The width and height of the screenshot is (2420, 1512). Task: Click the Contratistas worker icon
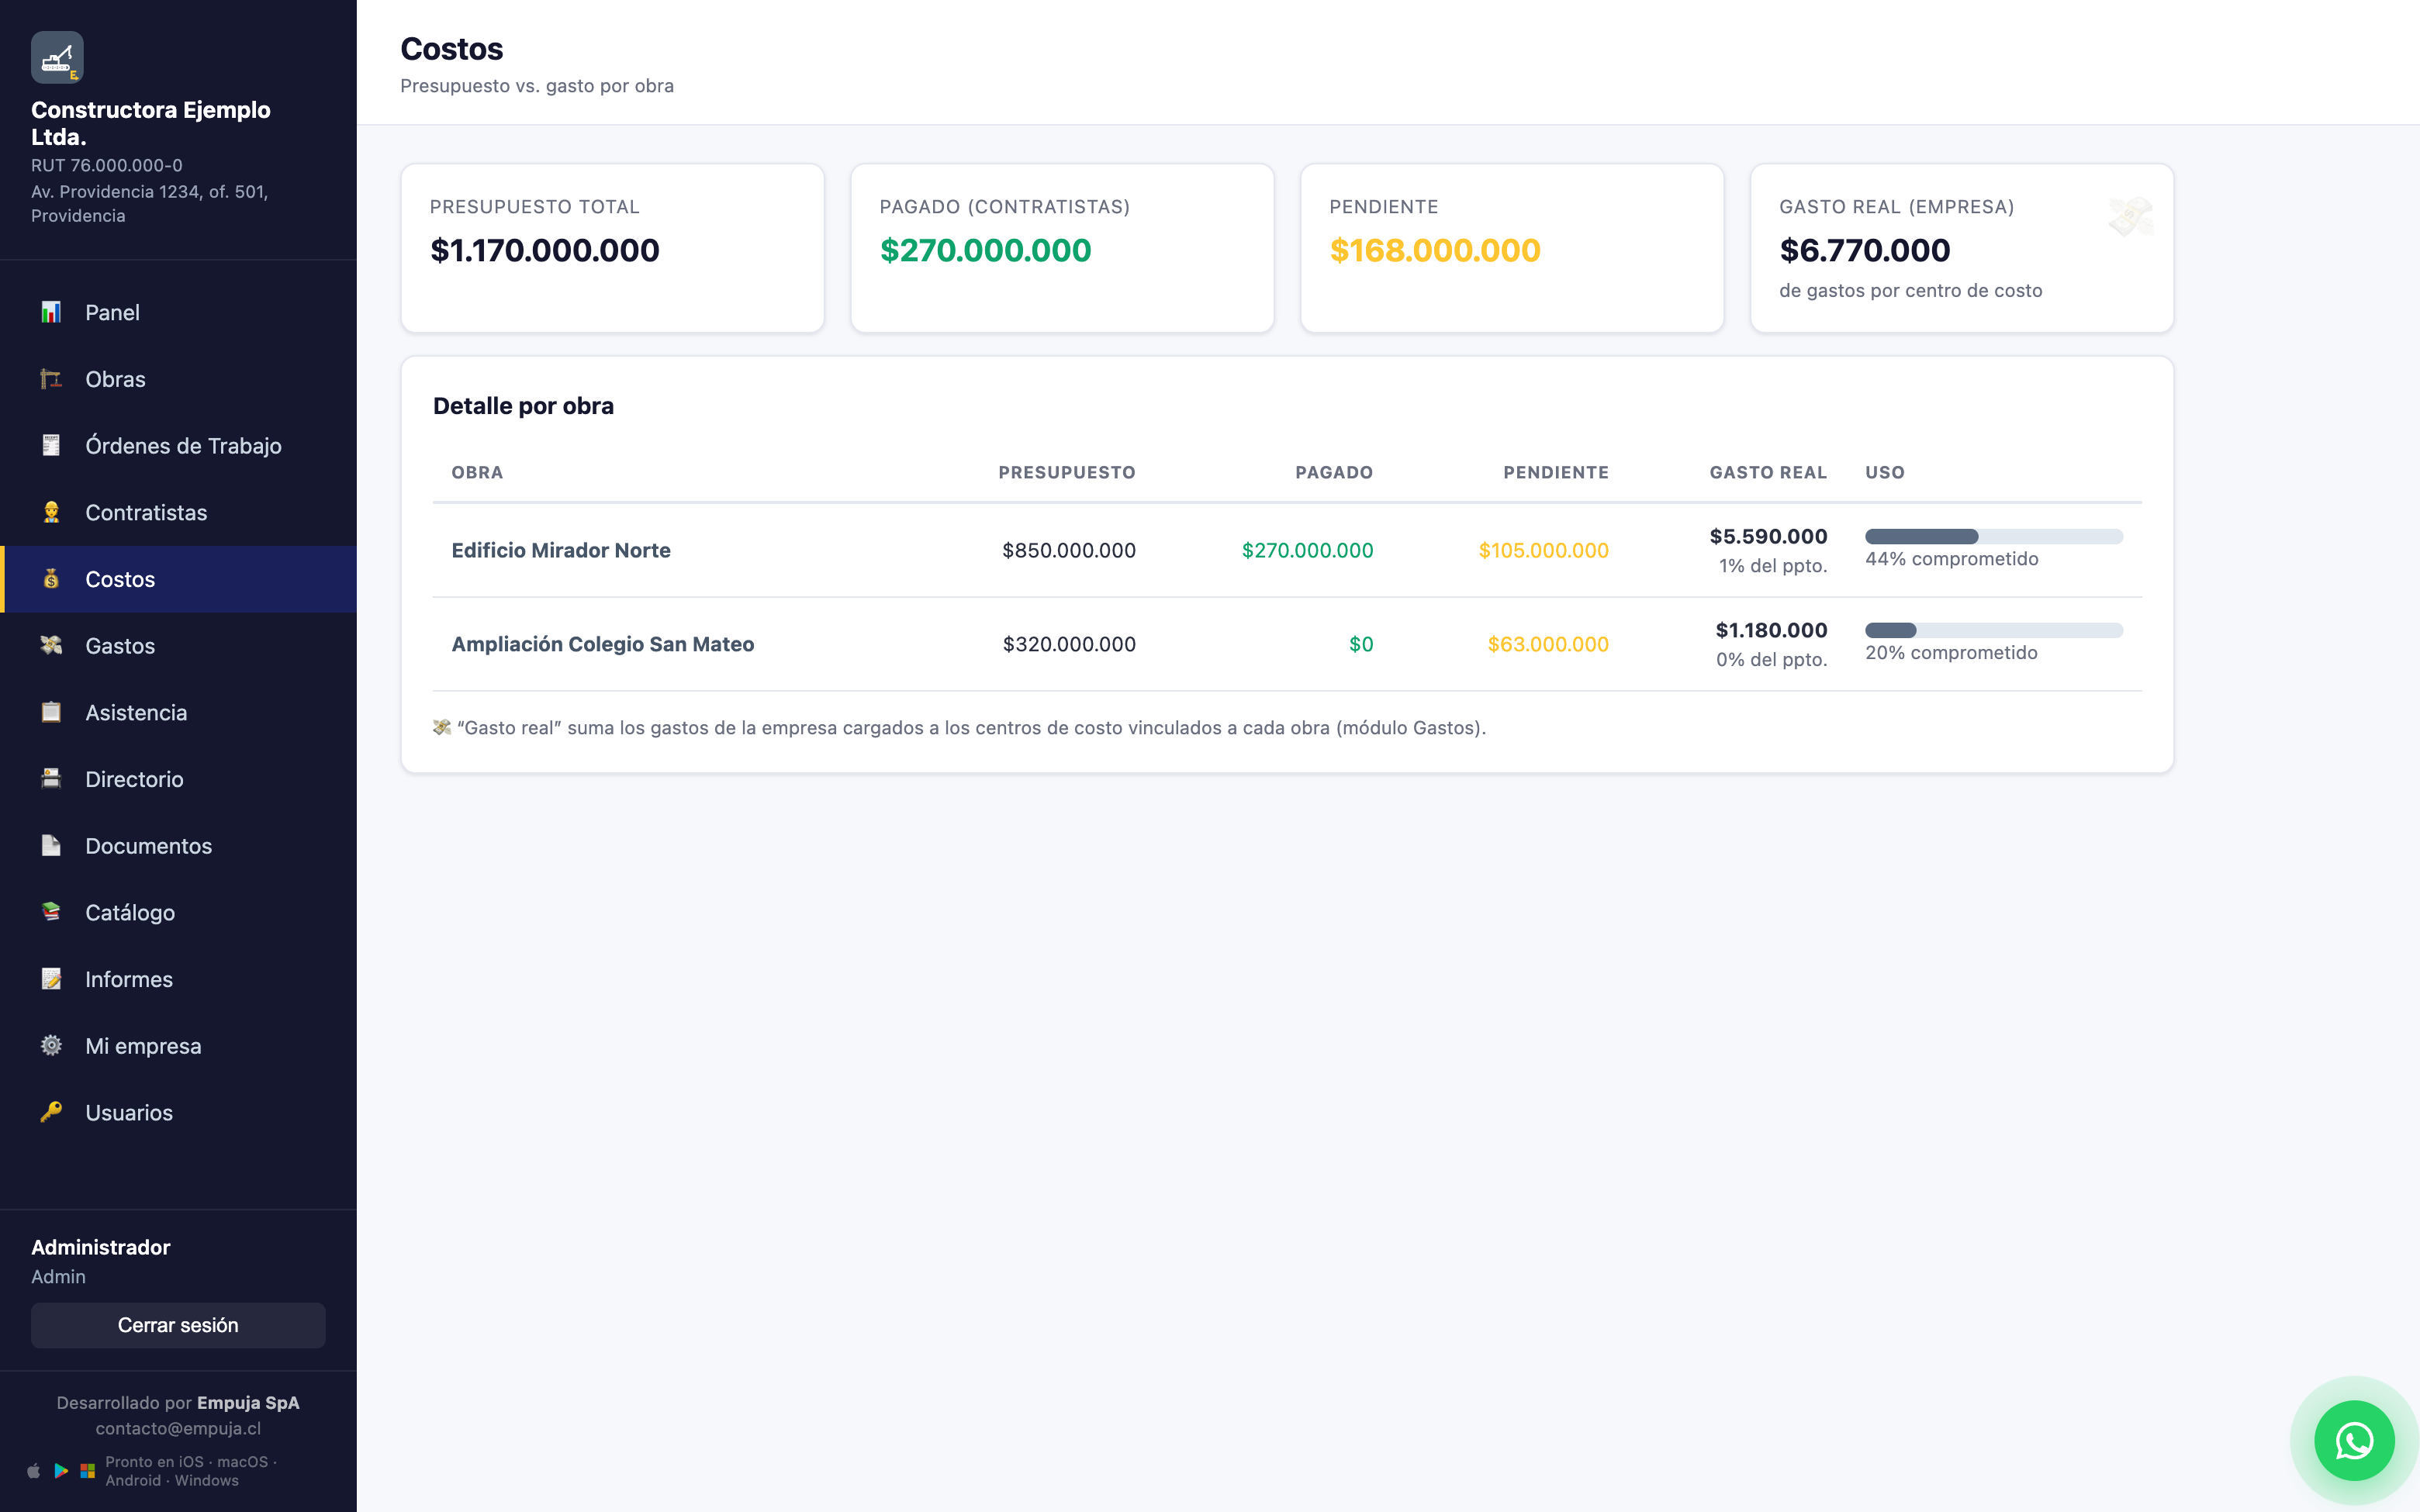(51, 512)
